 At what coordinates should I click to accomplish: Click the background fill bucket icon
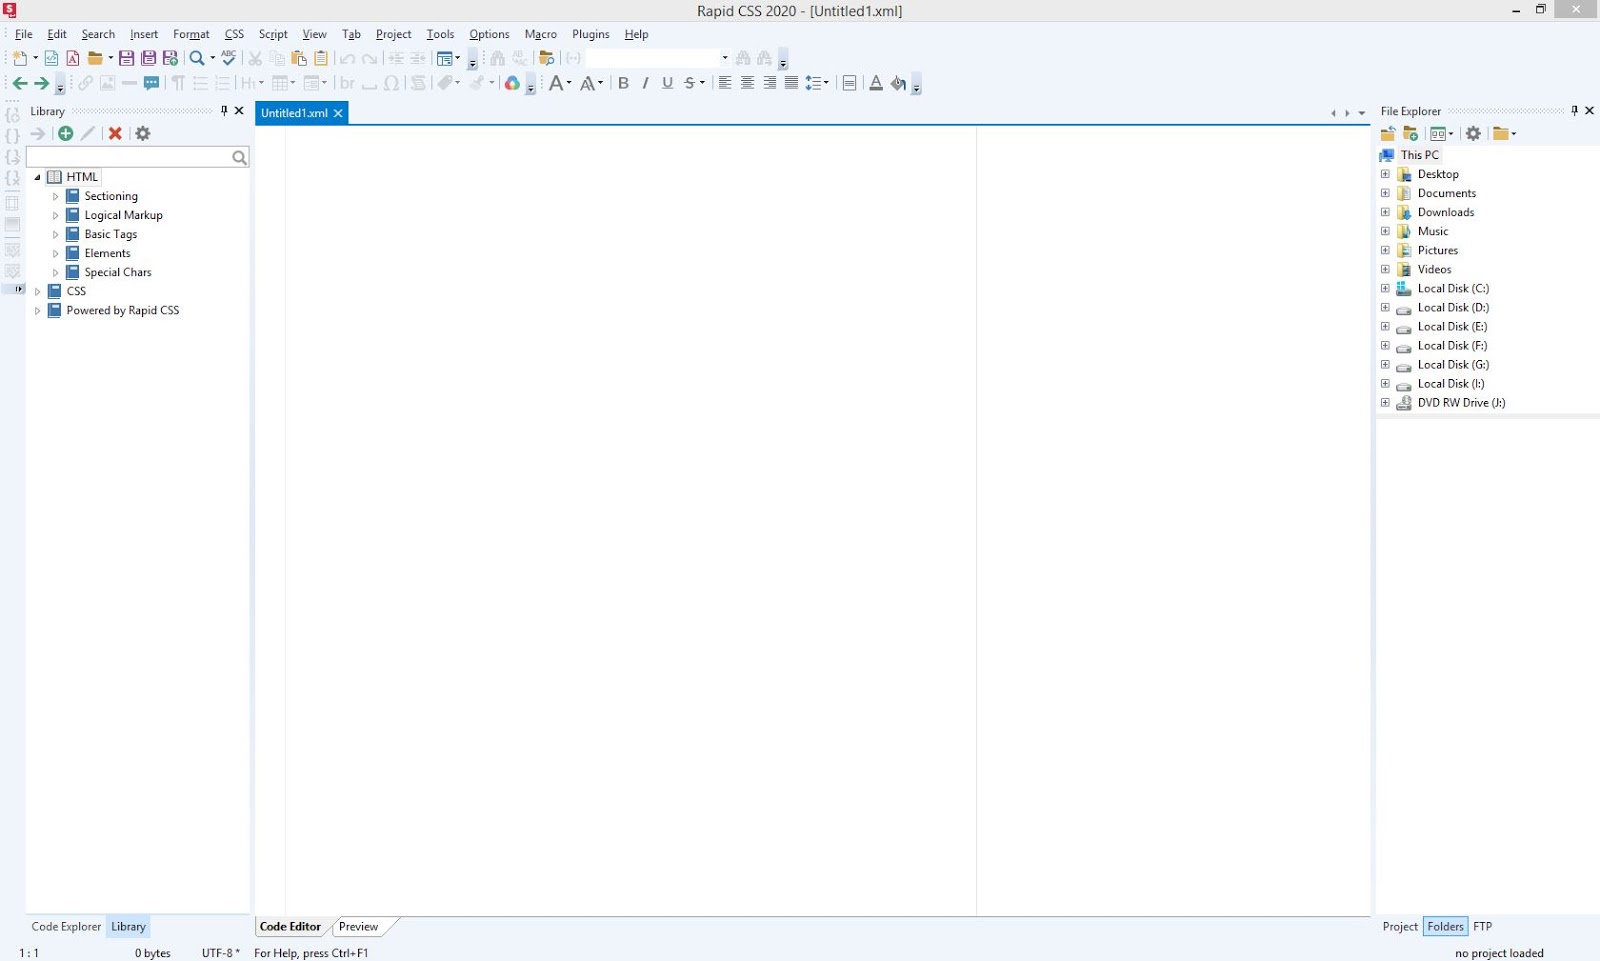898,83
